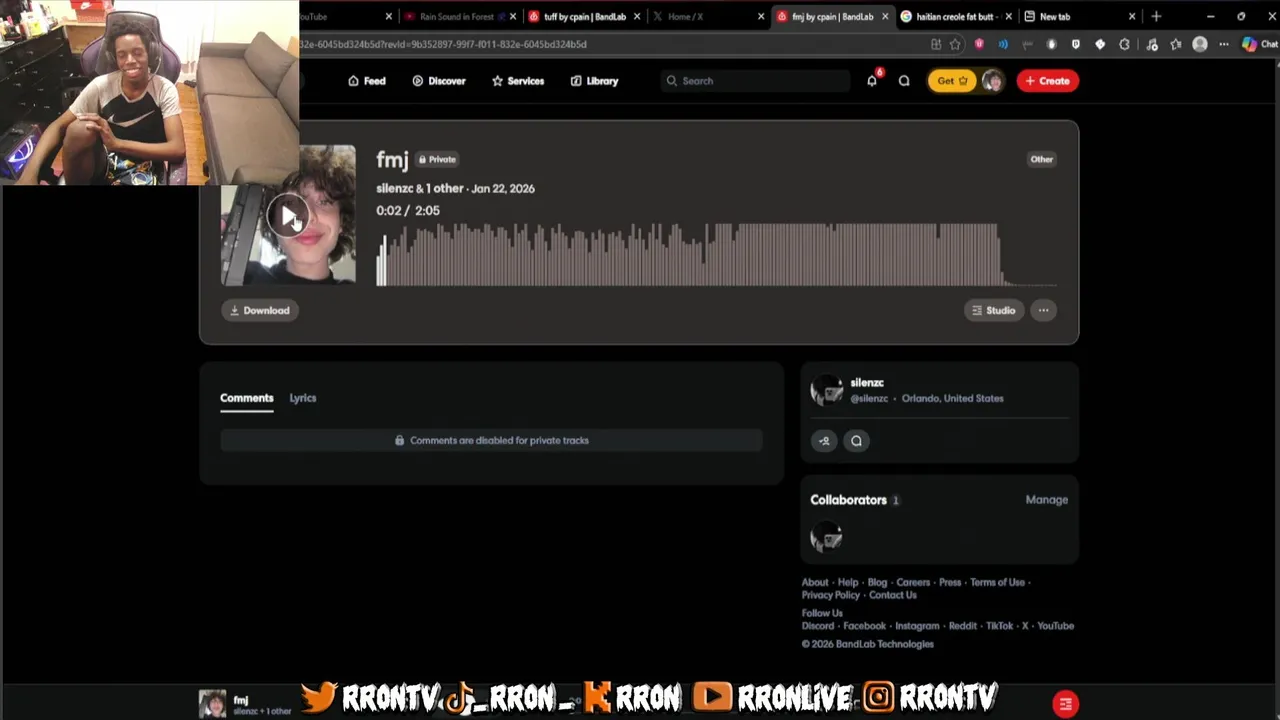Open the Library page
This screenshot has width=1280, height=720.
594,81
